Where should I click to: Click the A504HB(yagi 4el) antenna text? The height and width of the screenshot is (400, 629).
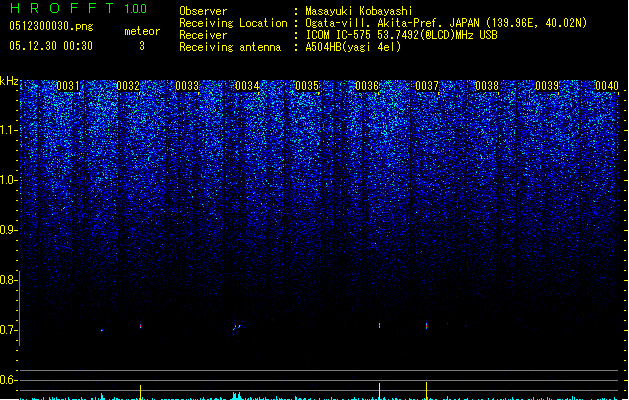(x=353, y=47)
